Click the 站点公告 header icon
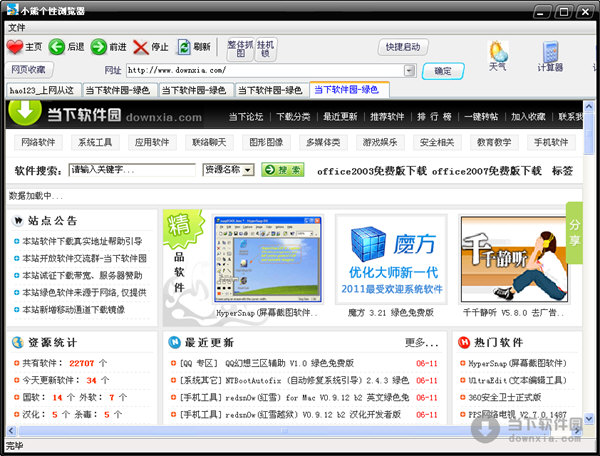 [18, 221]
